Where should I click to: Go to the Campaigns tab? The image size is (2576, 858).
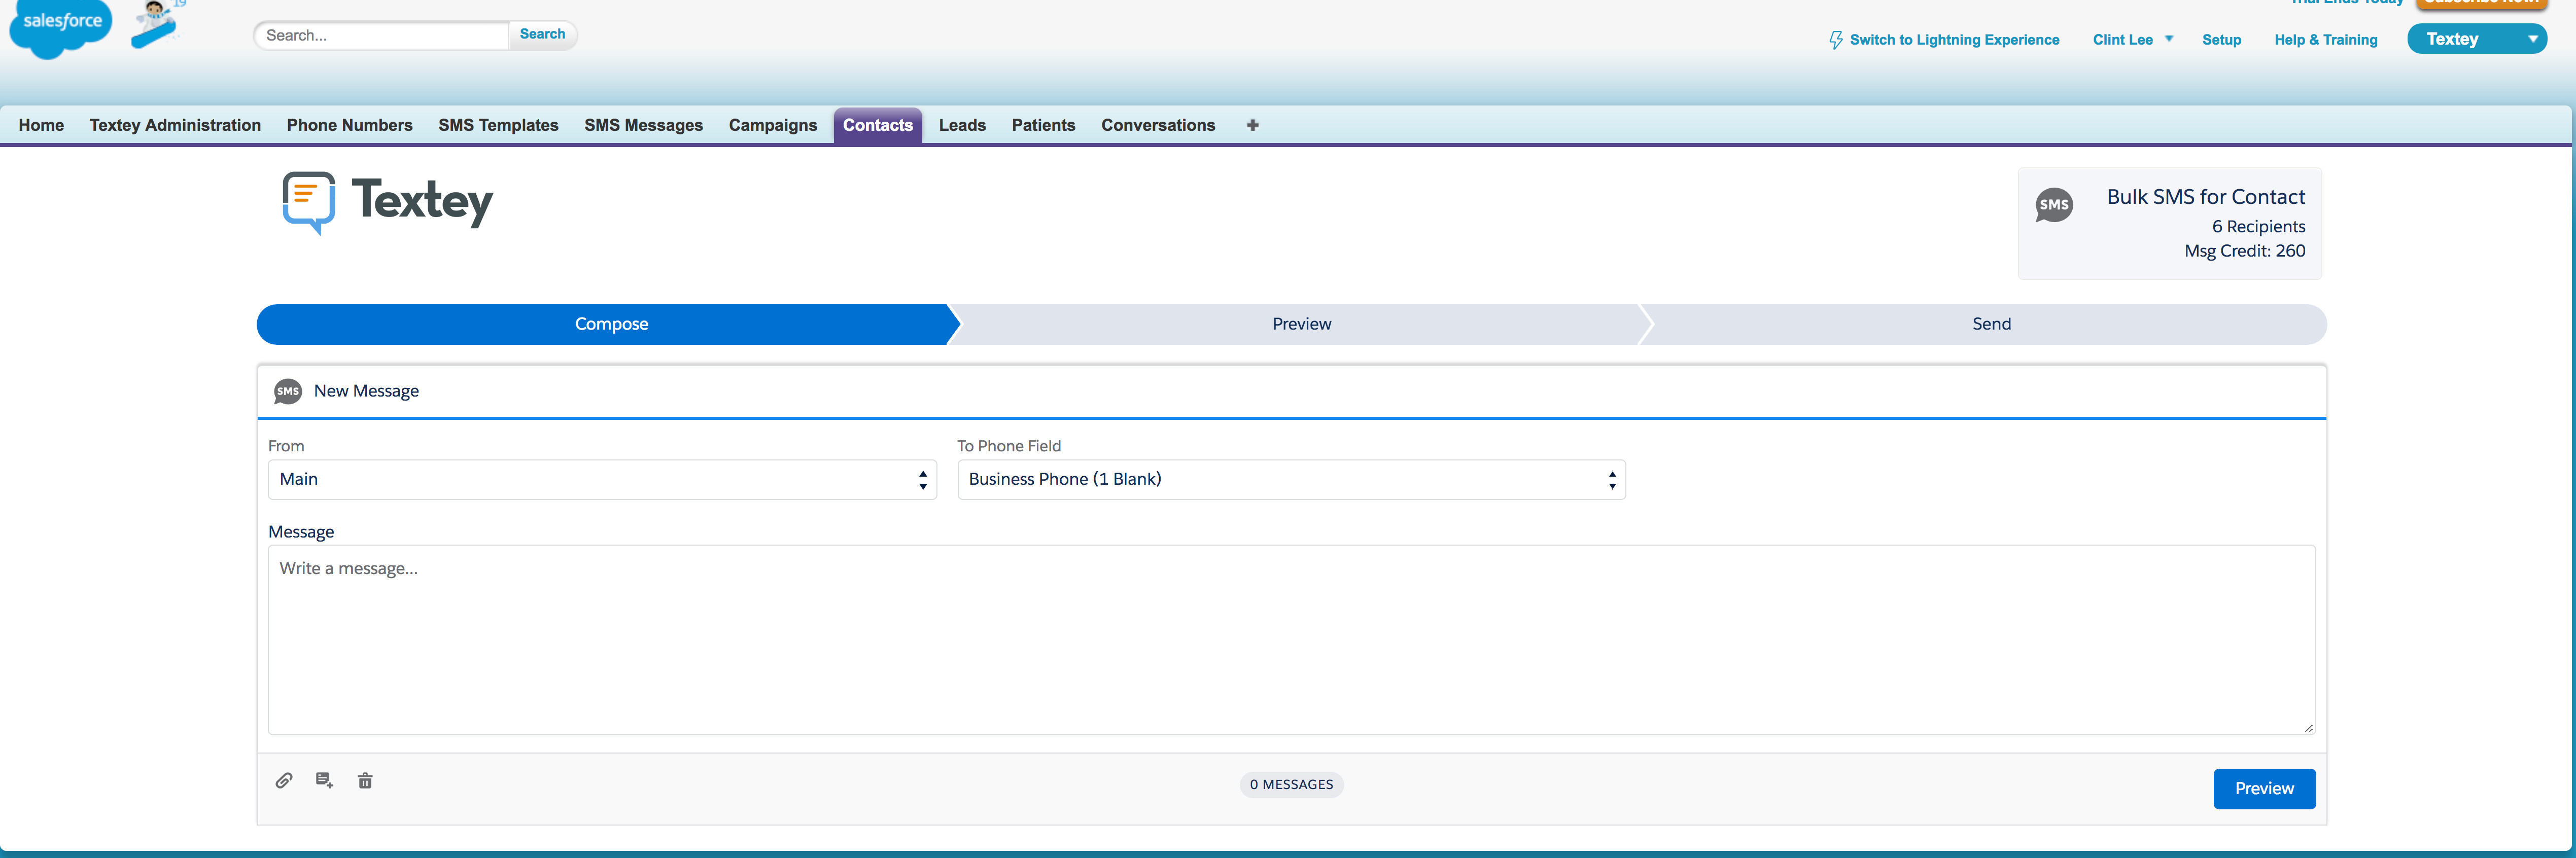(773, 125)
